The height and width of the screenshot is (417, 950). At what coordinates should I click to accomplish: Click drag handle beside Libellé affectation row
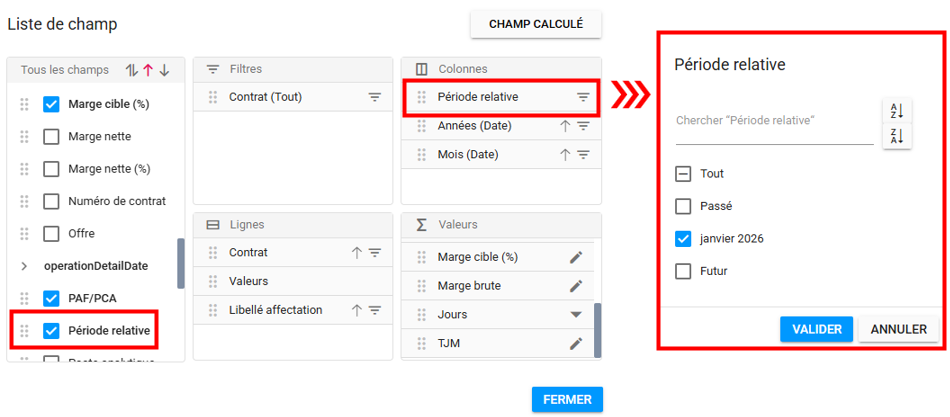212,310
